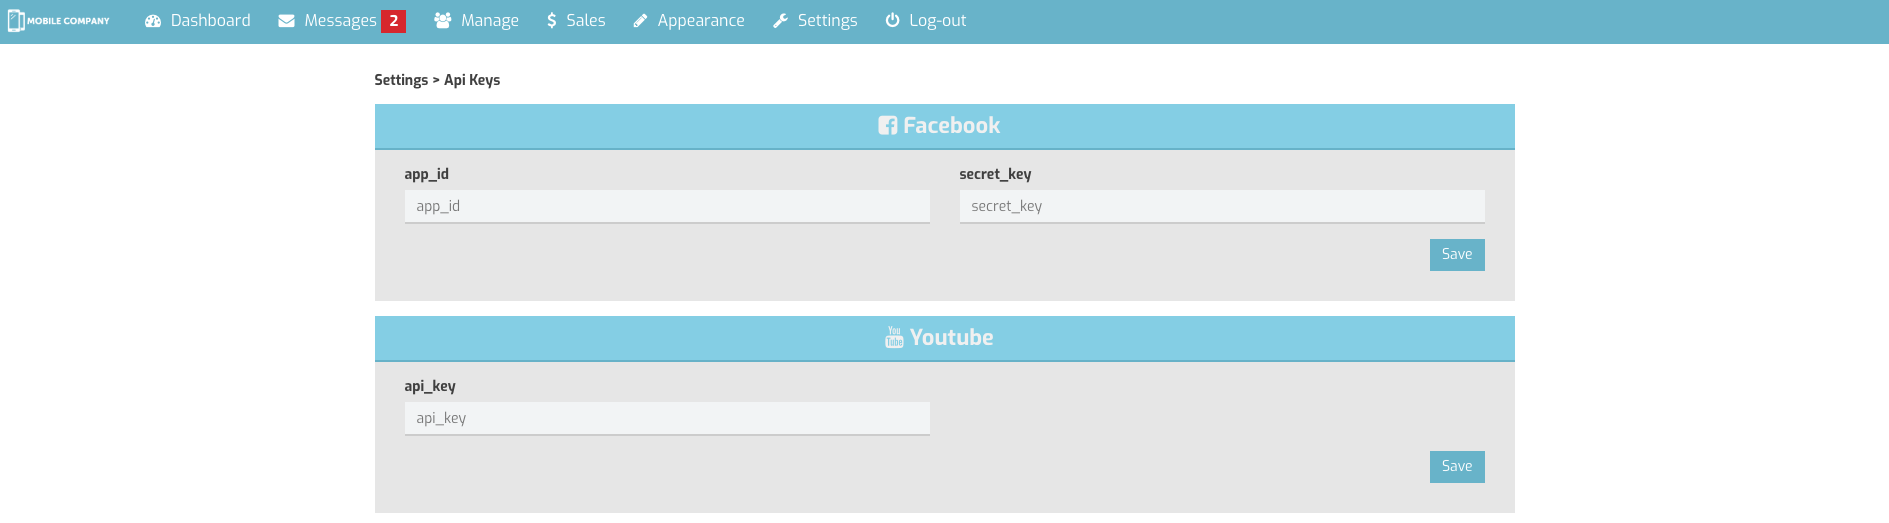Image resolution: width=1889 pixels, height=523 pixels.
Task: Focus the Facebook app_id input field
Action: click(x=667, y=207)
